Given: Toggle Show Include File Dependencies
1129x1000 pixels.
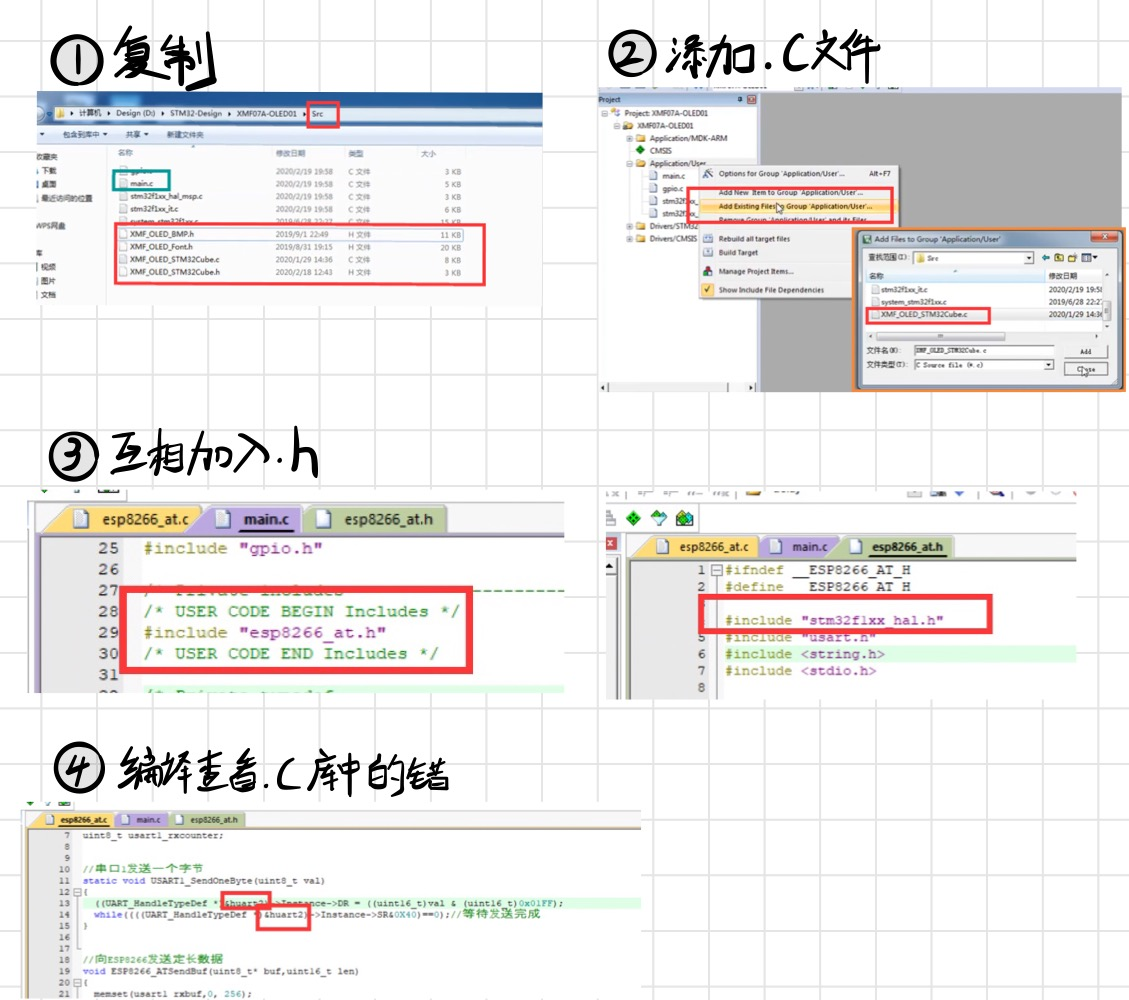Looking at the screenshot, I should click(x=707, y=290).
